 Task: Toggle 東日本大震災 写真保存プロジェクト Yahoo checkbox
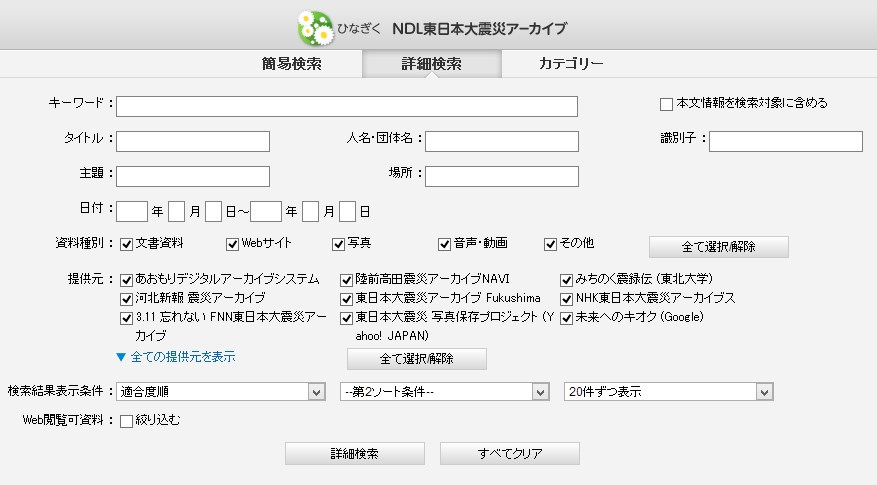(x=346, y=318)
